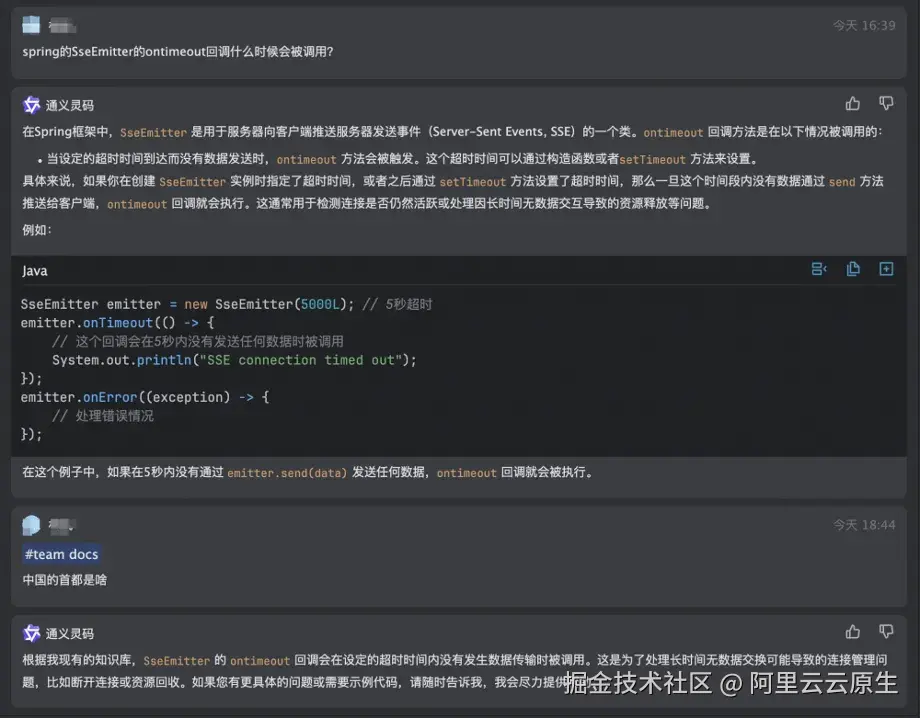
Task: Toggle the like rating on the lower 通义灵码 reply
Action: coord(852,631)
